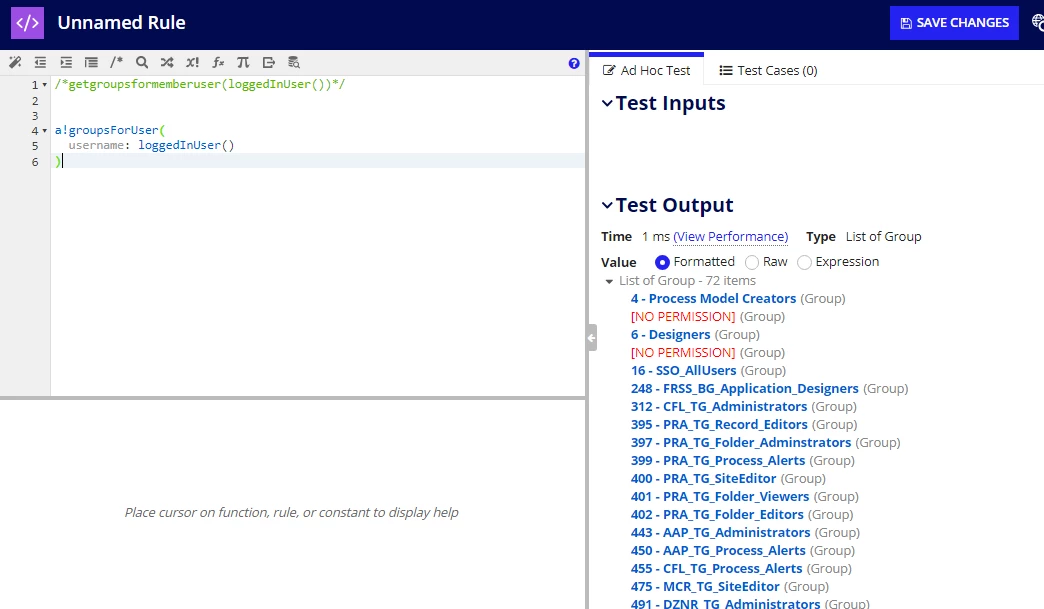Open 312 - CFL_TG_Administrators group
Image resolution: width=1044 pixels, height=609 pixels.
(x=718, y=406)
